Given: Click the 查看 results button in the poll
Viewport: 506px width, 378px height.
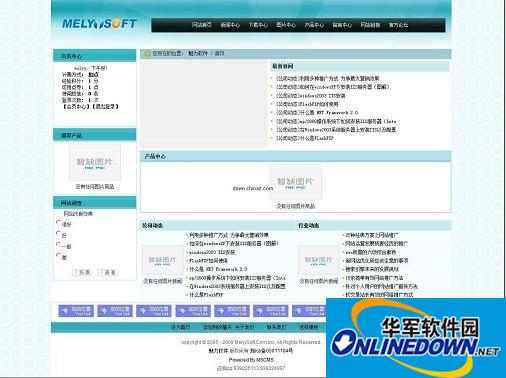Looking at the screenshot, I should click(x=107, y=272).
